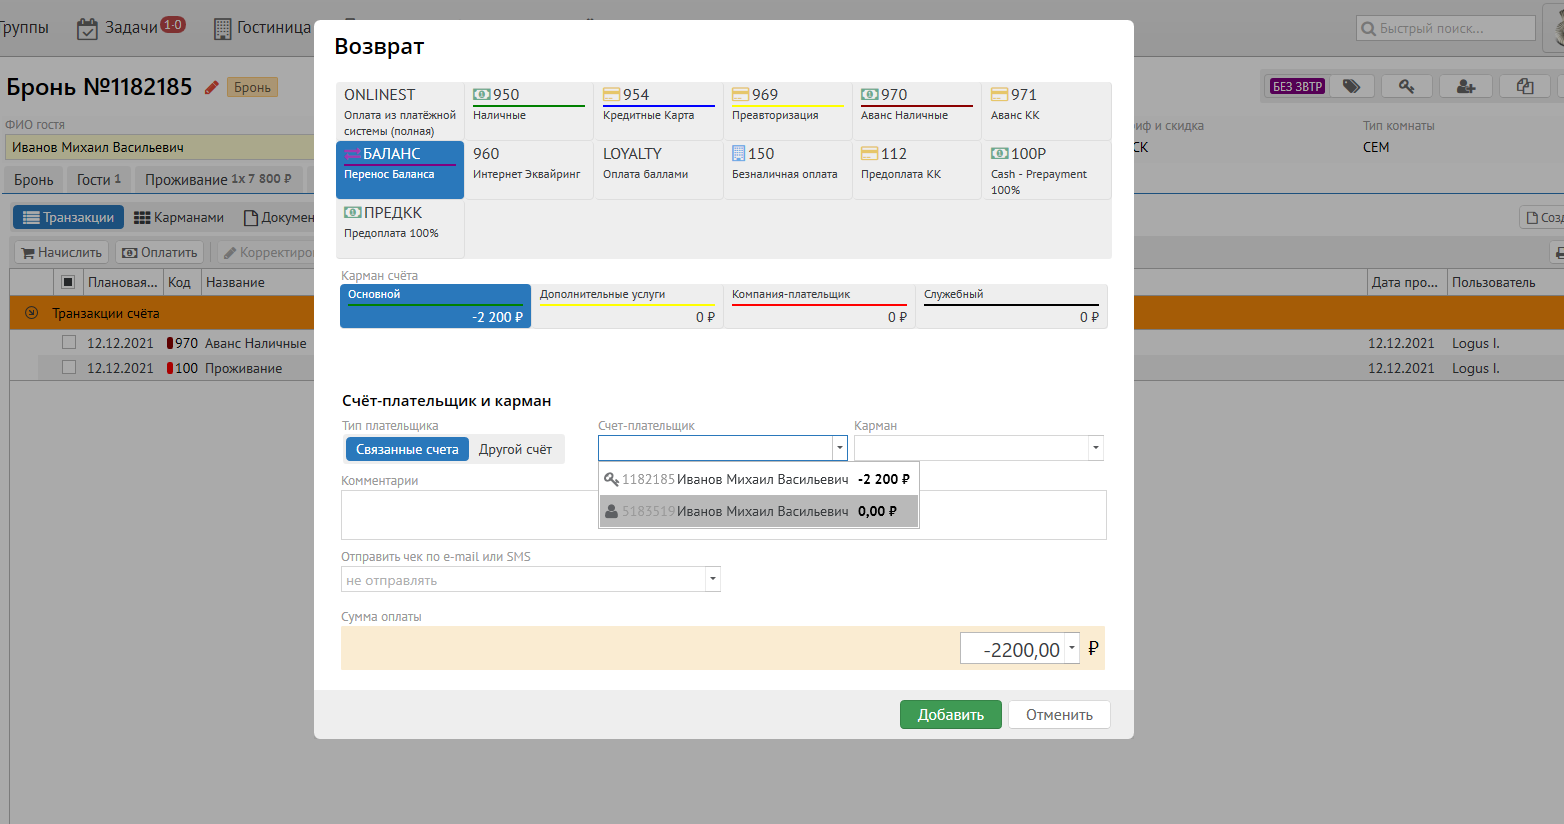Click the Бронь status badge beside booking number
The image size is (1564, 824).
click(x=252, y=87)
